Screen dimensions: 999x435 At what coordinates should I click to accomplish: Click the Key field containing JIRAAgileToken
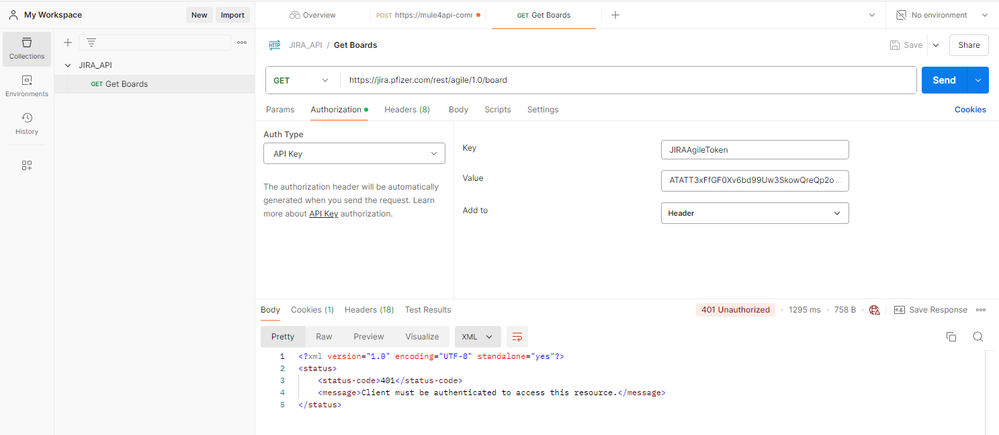pos(755,150)
